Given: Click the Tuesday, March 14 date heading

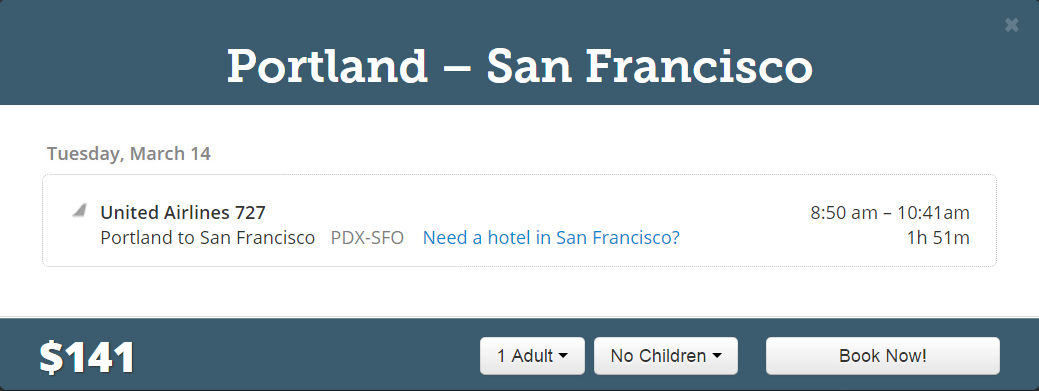Looking at the screenshot, I should click(129, 154).
